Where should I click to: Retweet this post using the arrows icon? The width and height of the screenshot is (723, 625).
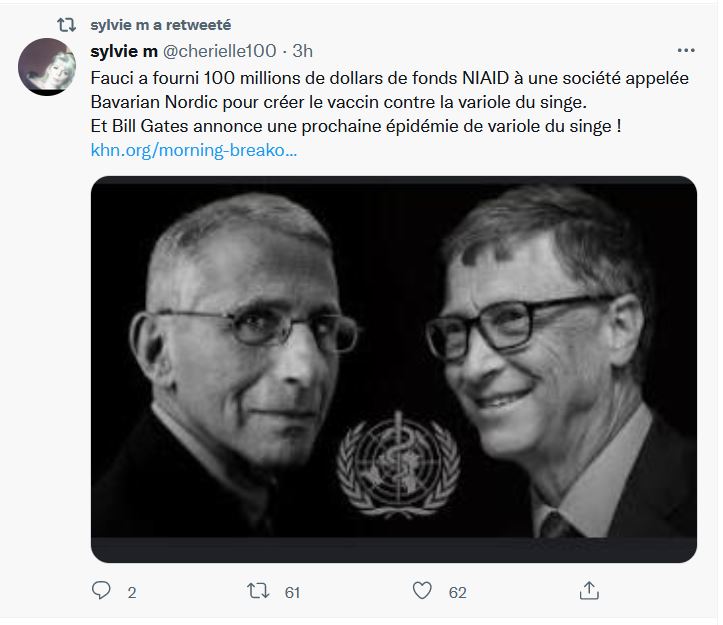260,591
